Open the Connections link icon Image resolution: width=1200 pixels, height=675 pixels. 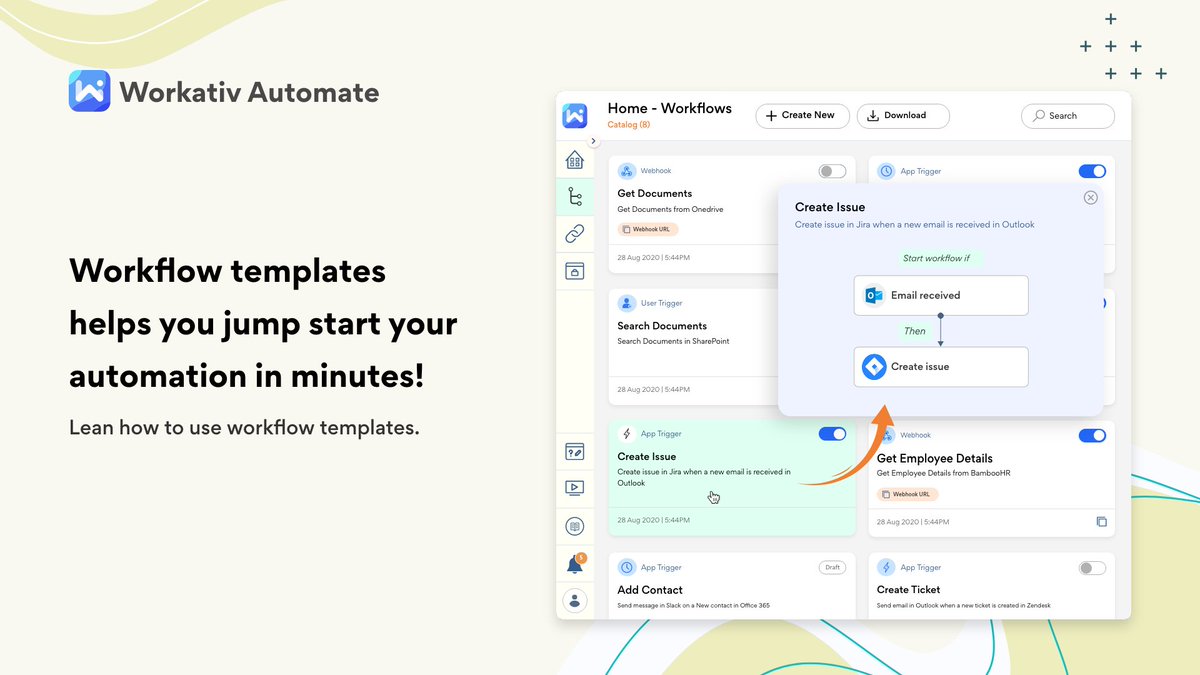click(x=575, y=233)
